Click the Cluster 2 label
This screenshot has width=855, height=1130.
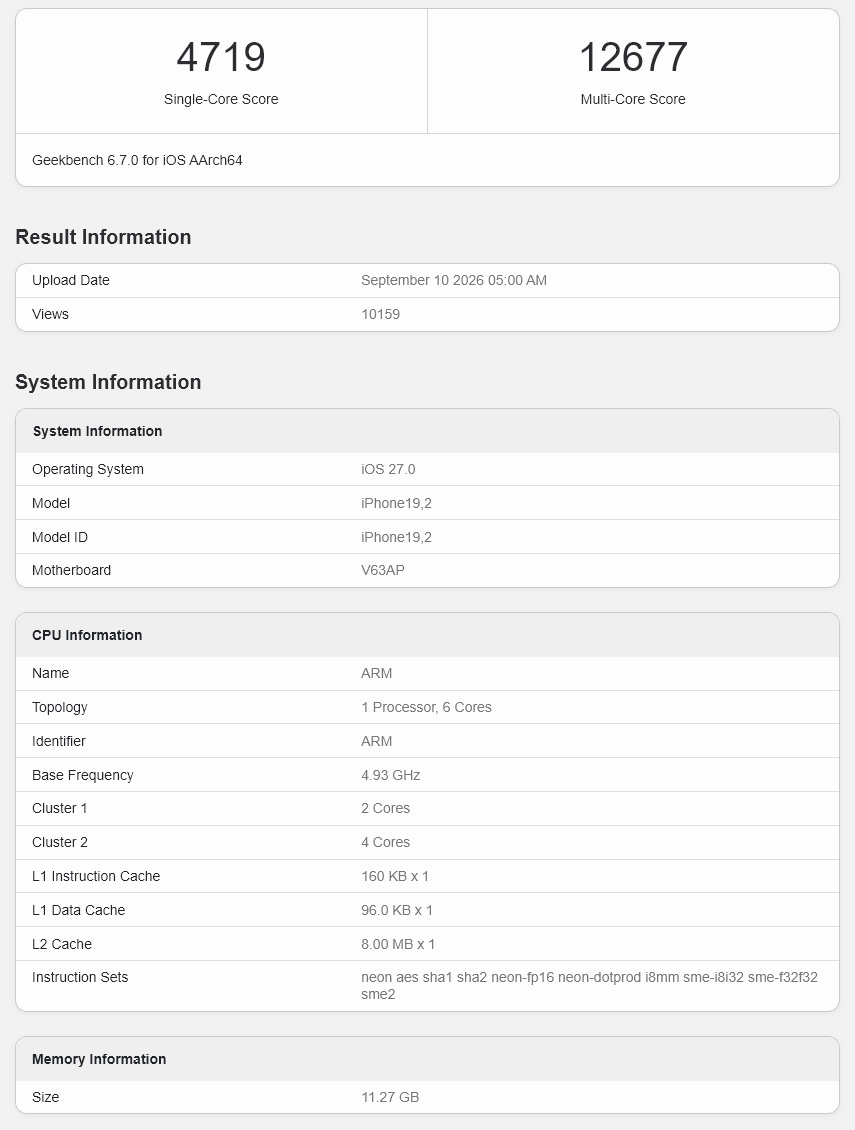(60, 842)
